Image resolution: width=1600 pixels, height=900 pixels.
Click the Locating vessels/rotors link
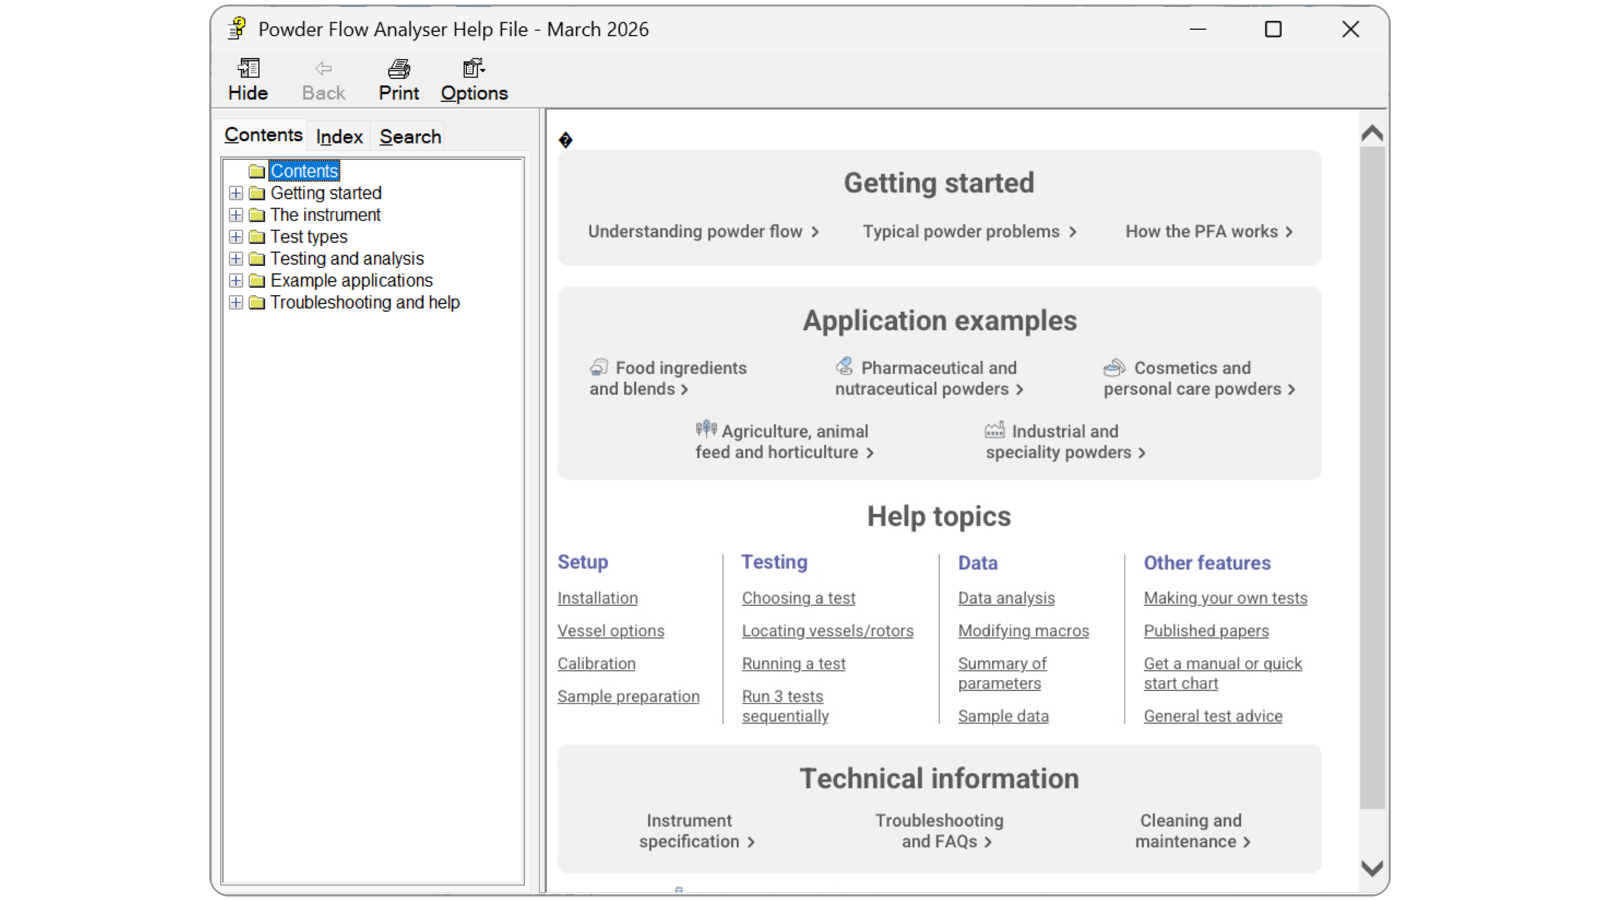pyautogui.click(x=827, y=631)
